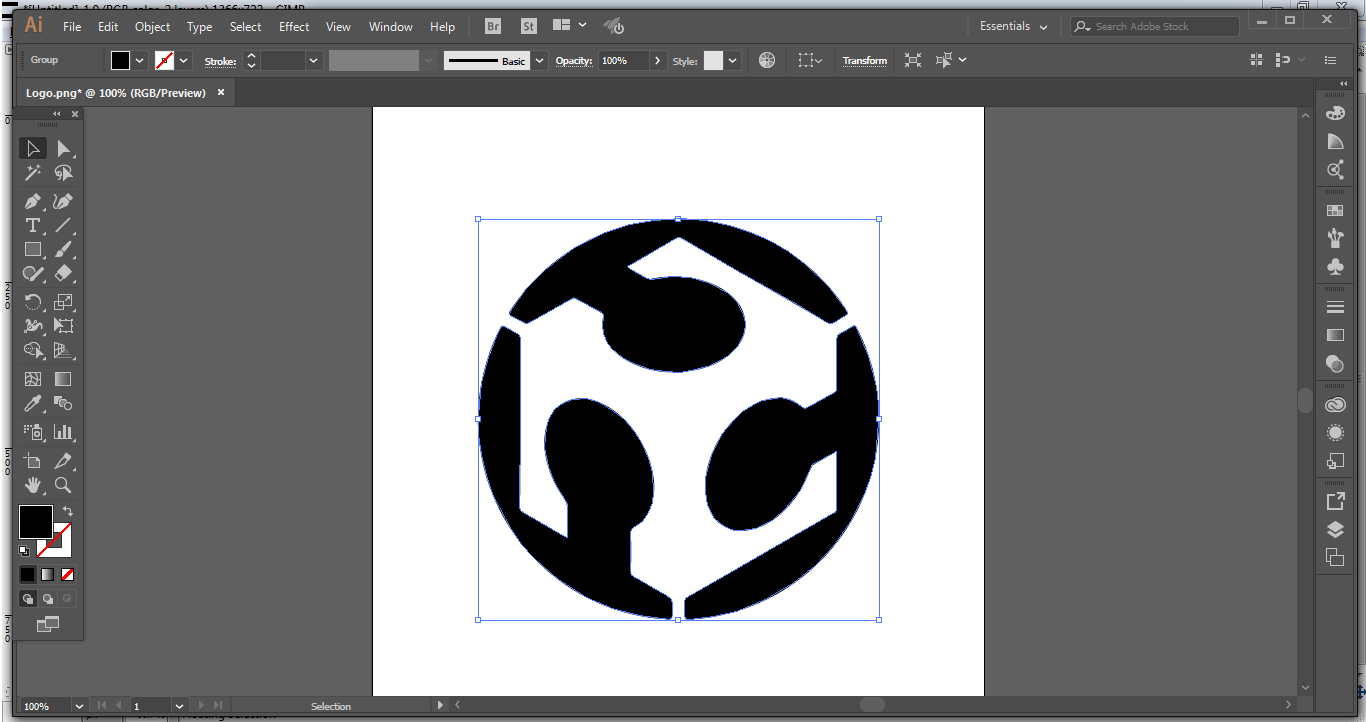Image resolution: width=1366 pixels, height=722 pixels.
Task: Set paint mode to None
Action: 68,575
